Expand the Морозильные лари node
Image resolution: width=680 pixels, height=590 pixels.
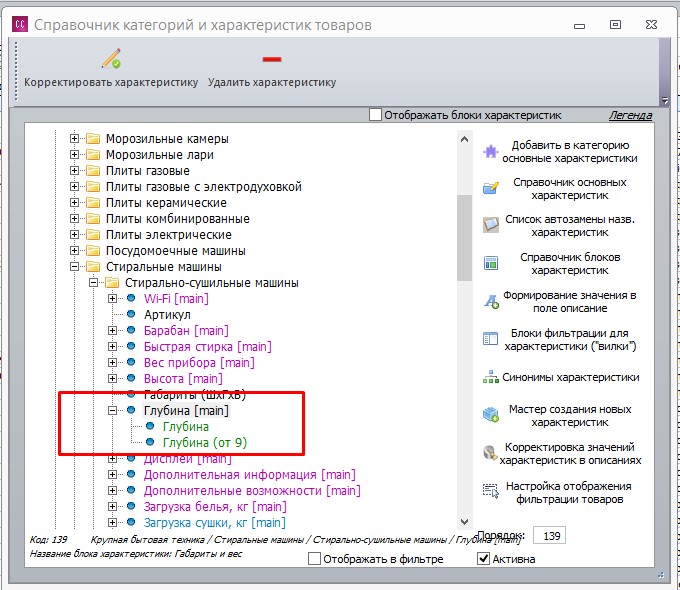click(74, 155)
